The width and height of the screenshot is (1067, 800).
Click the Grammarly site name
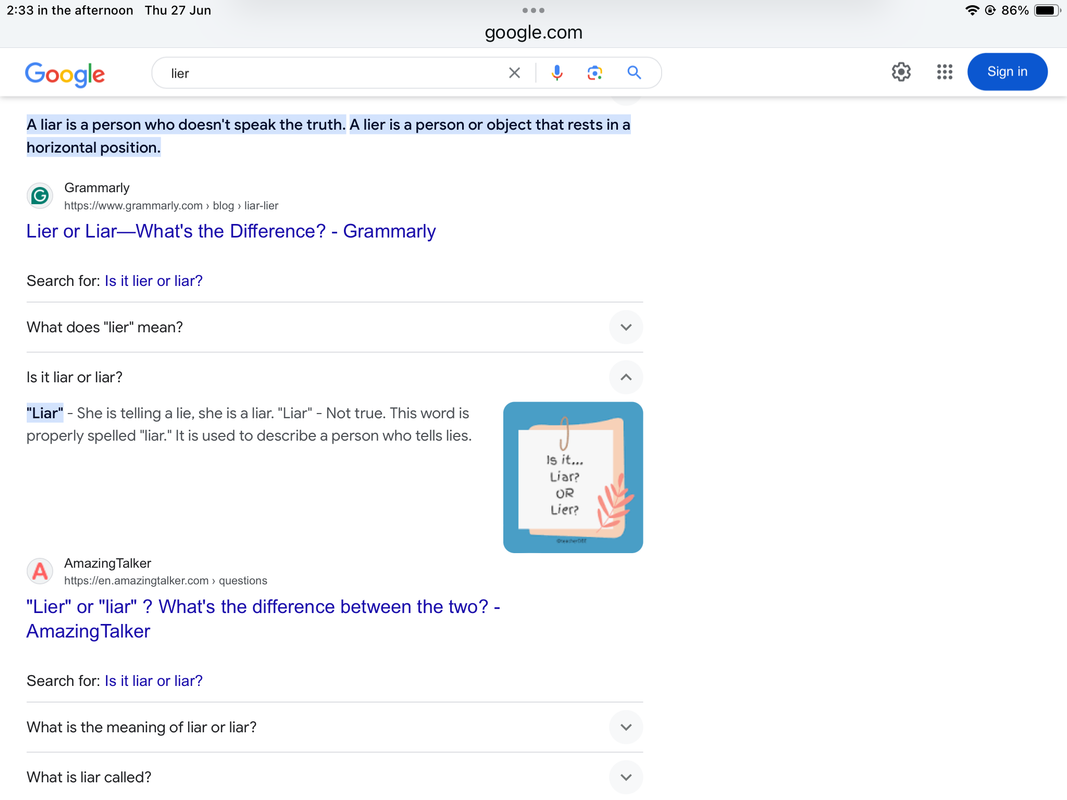(97, 188)
